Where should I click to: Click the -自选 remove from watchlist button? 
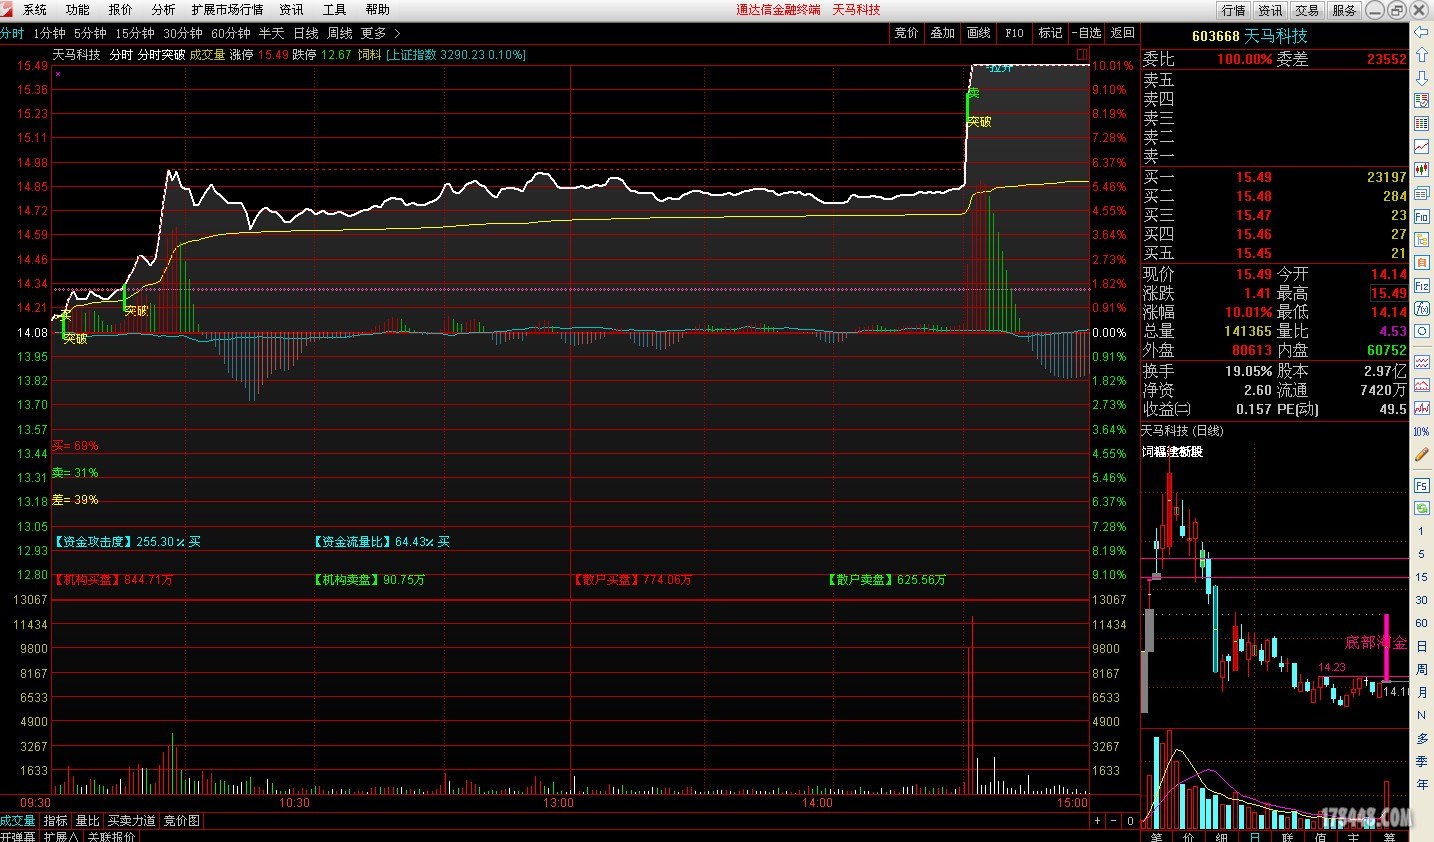tap(1087, 33)
